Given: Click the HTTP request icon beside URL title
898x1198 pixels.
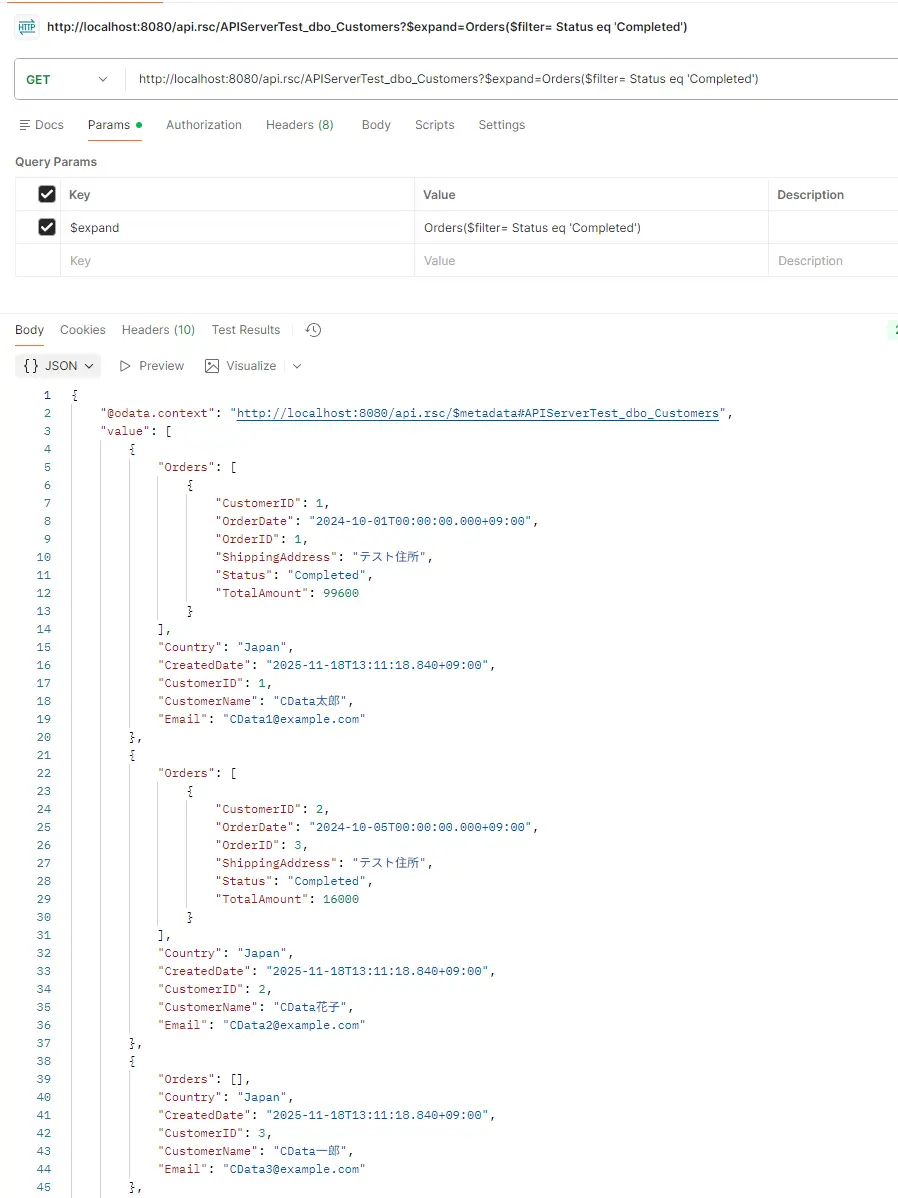Looking at the screenshot, I should click(x=27, y=27).
